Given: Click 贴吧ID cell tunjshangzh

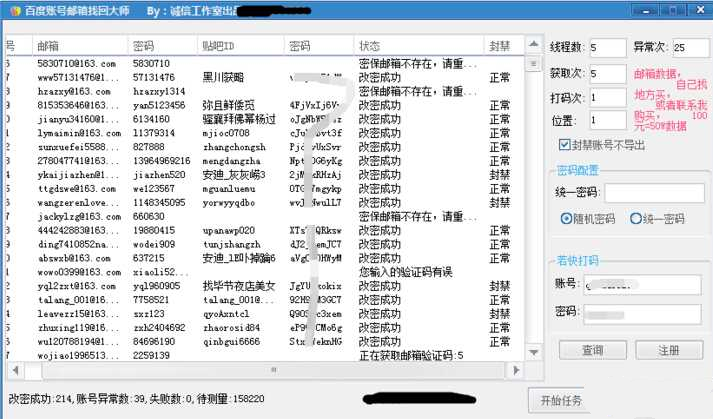Looking at the screenshot, I should 231,244.
